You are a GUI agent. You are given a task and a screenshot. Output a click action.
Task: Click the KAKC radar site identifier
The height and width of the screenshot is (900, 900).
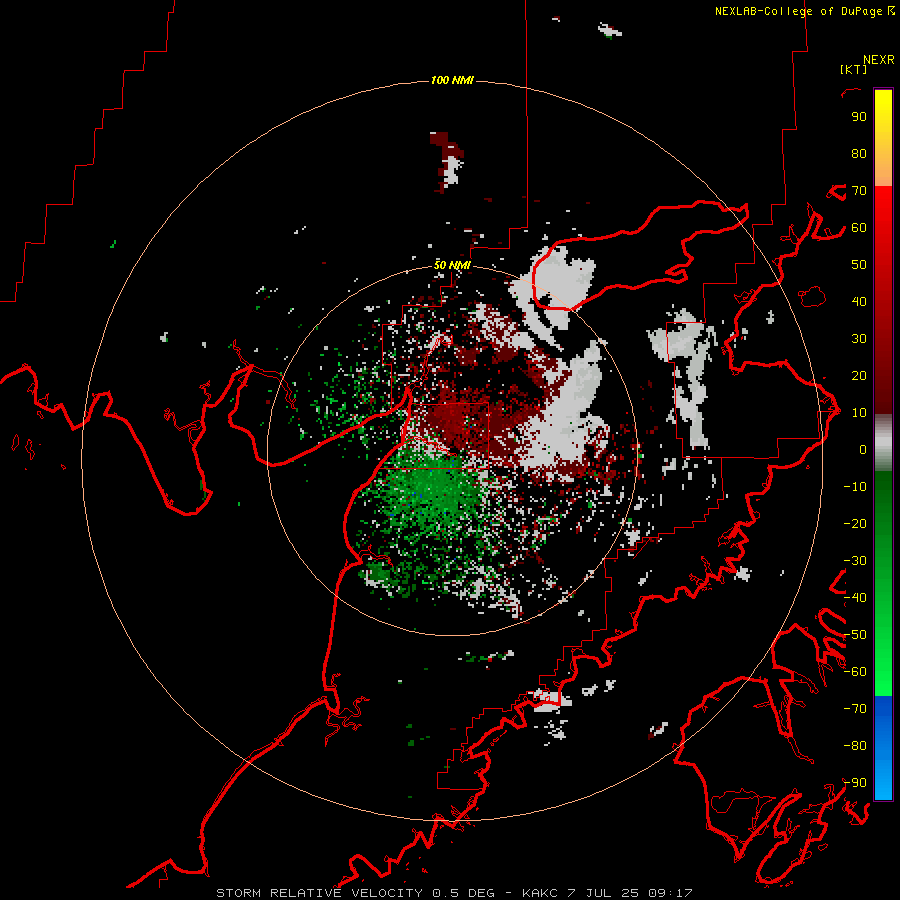[540, 893]
